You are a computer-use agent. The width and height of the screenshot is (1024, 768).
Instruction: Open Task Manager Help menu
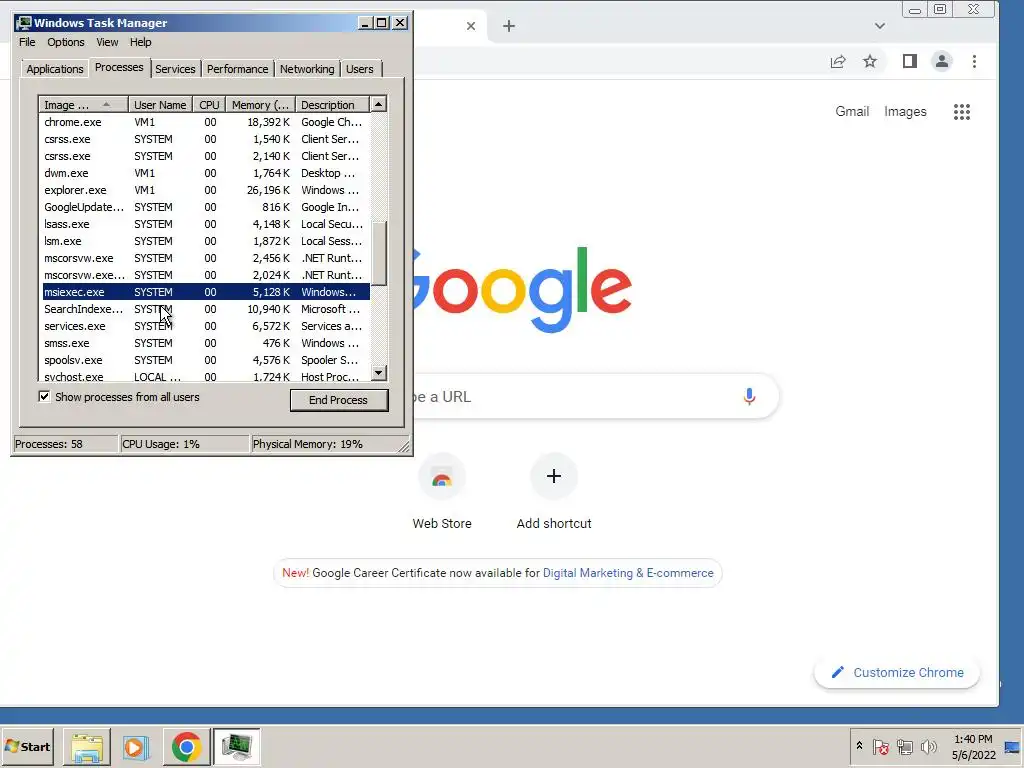(140, 42)
